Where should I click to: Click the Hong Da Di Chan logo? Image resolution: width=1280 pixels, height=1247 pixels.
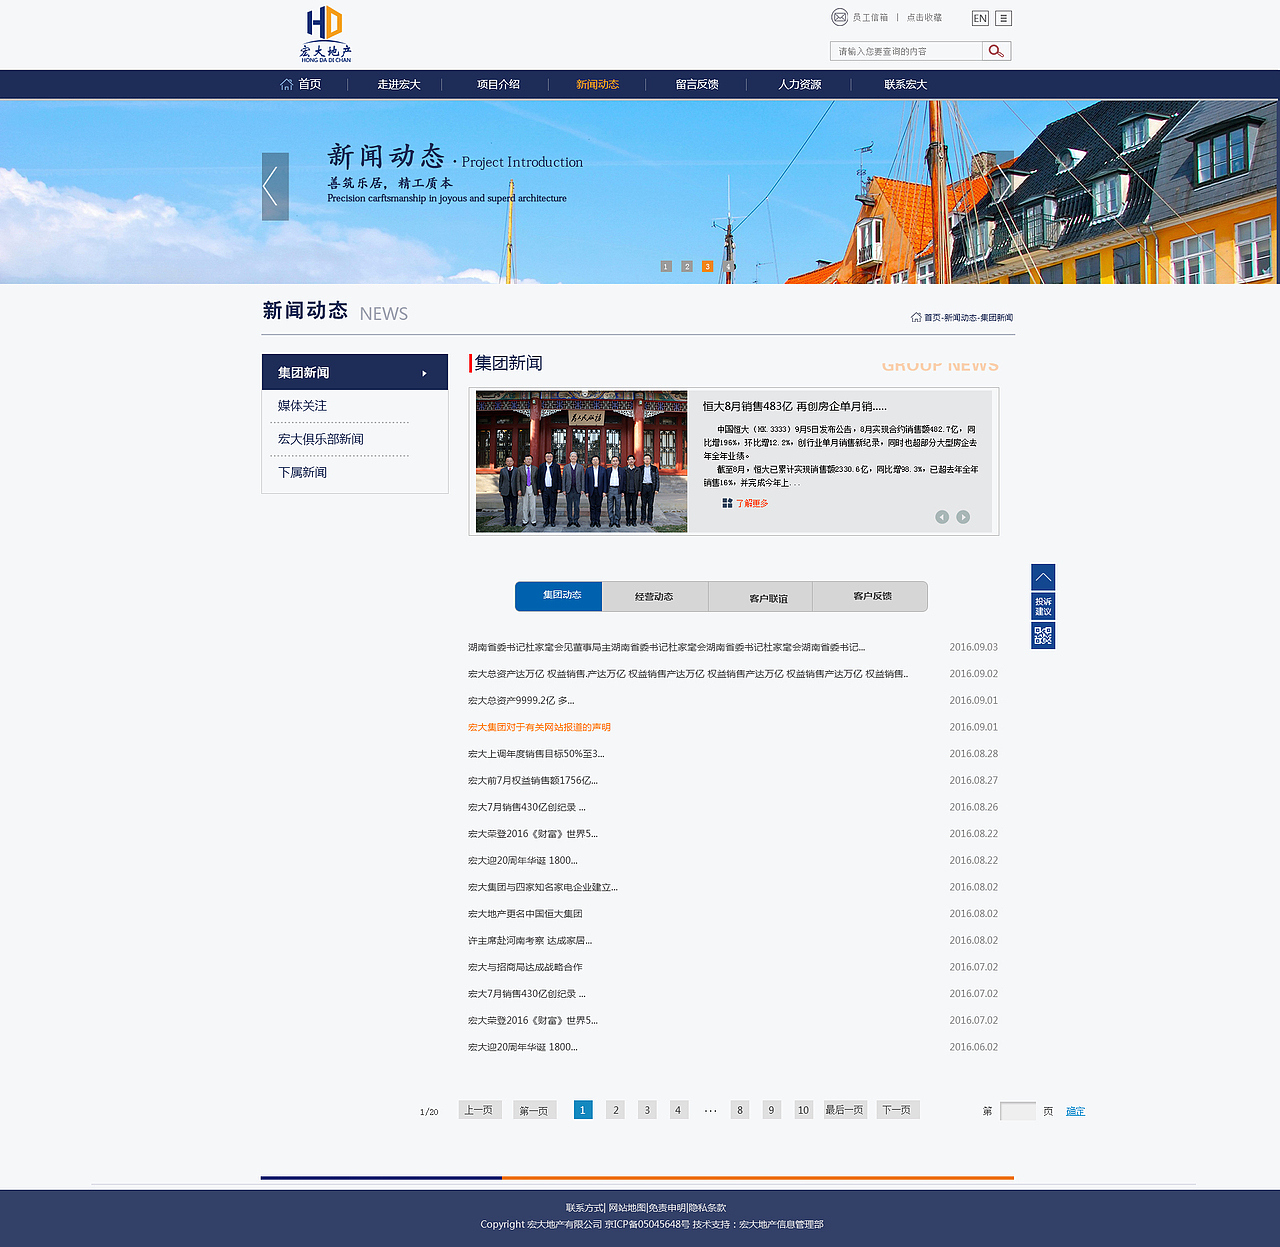click(x=325, y=34)
